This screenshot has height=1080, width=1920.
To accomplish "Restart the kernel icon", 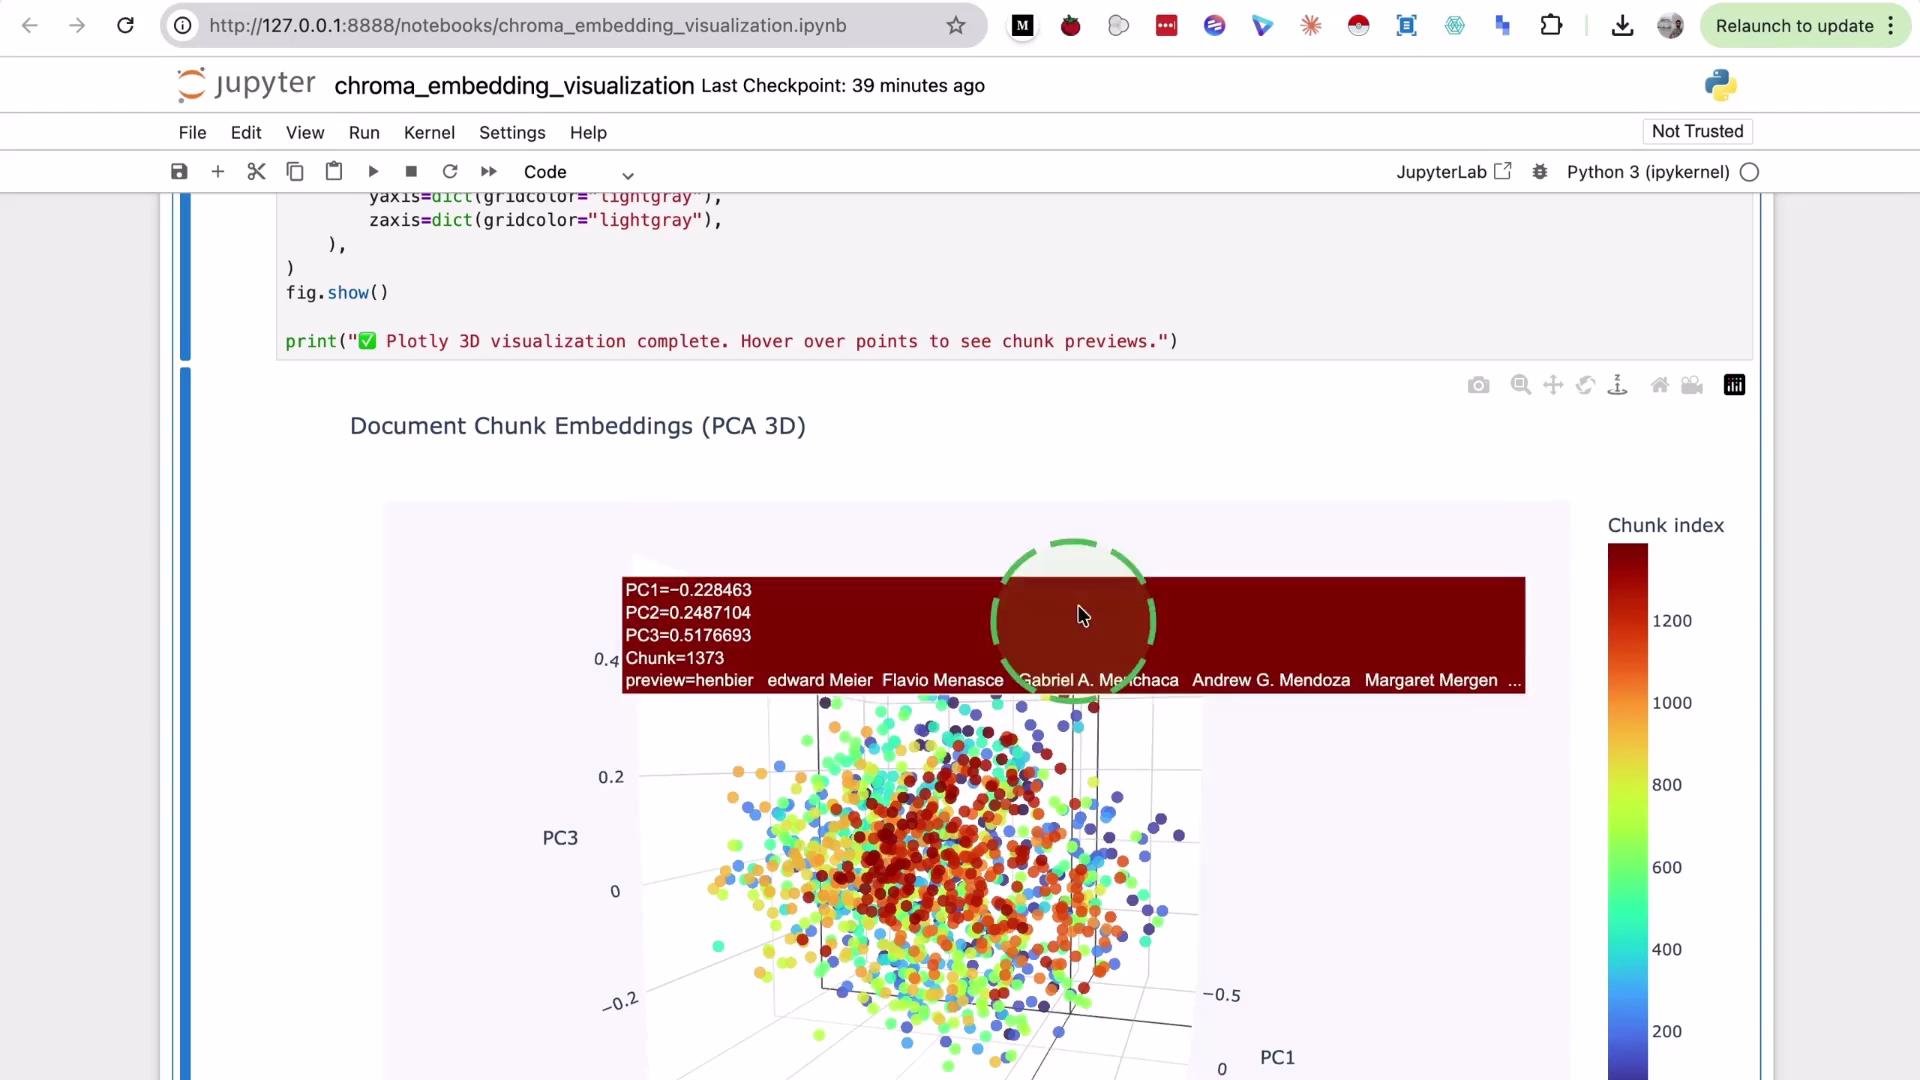I will pos(450,172).
